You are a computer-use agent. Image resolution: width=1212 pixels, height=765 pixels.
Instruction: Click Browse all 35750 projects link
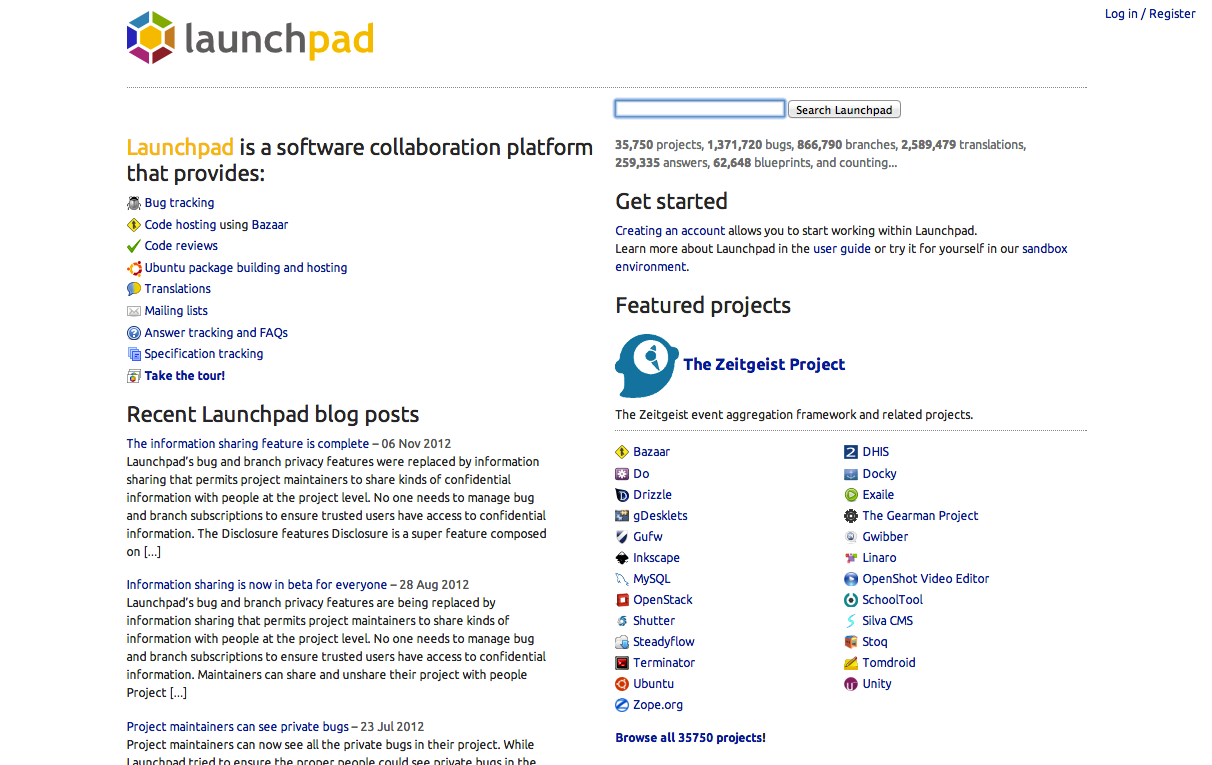click(691, 738)
